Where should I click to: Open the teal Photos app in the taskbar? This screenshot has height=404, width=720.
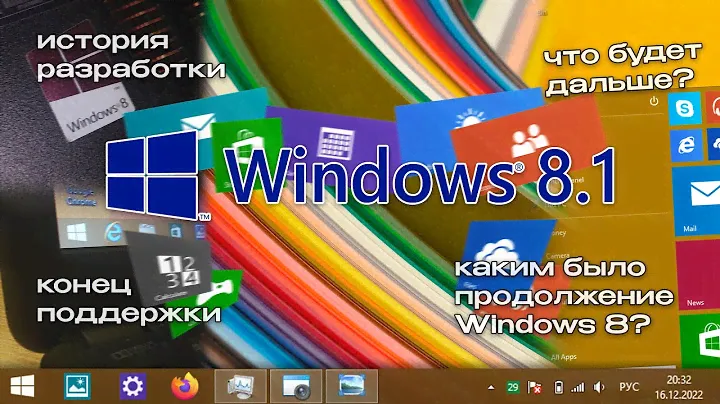[x=77, y=385]
